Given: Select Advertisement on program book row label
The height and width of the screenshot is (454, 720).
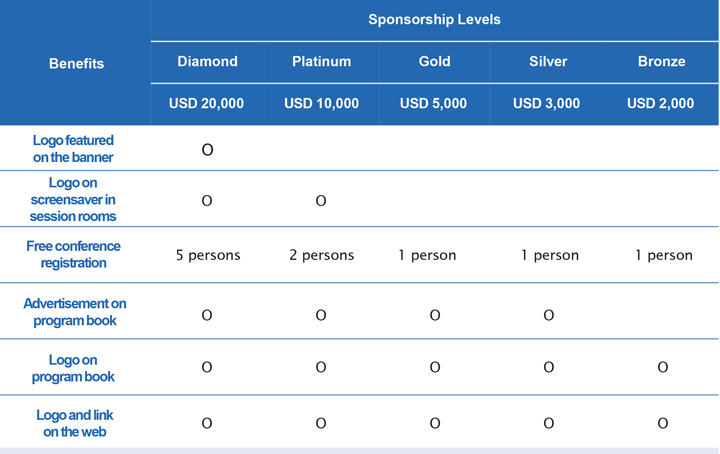Looking at the screenshot, I should point(75,312).
